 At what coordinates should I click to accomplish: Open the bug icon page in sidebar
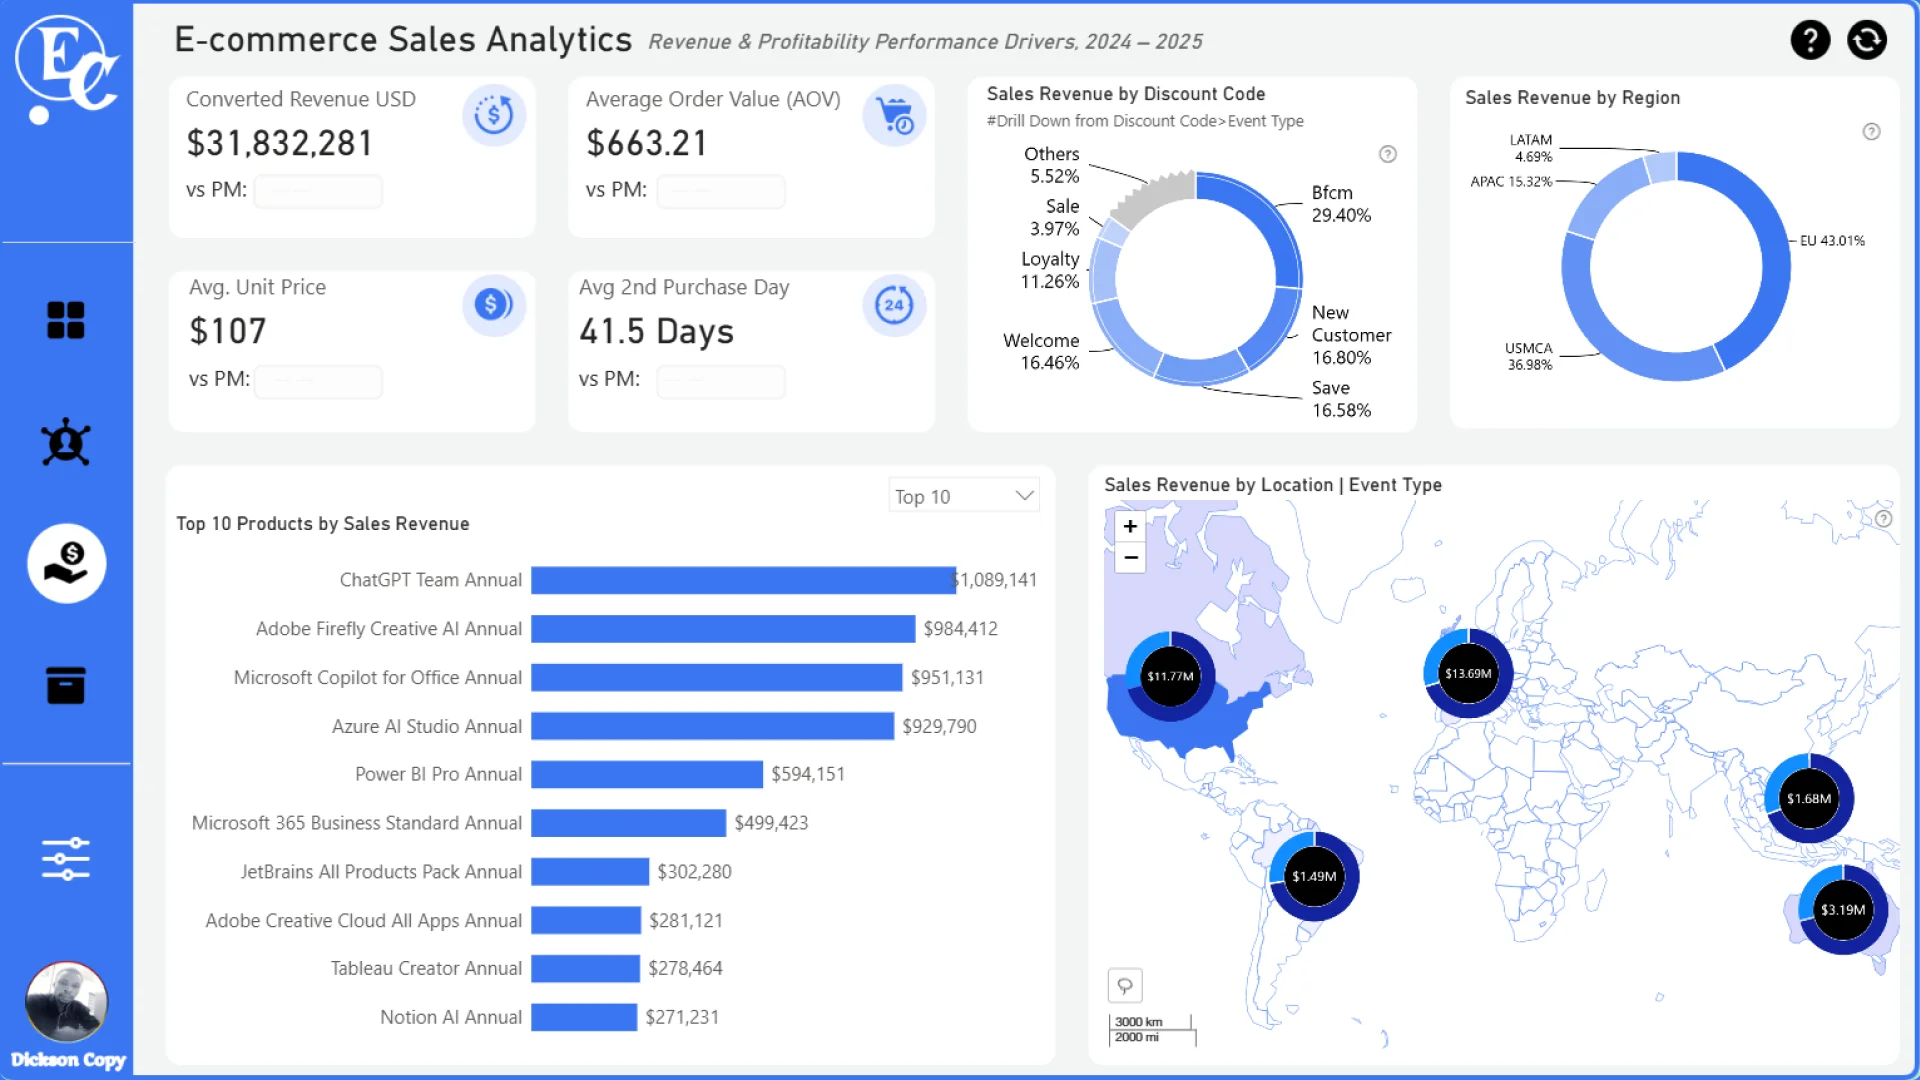pyautogui.click(x=66, y=442)
